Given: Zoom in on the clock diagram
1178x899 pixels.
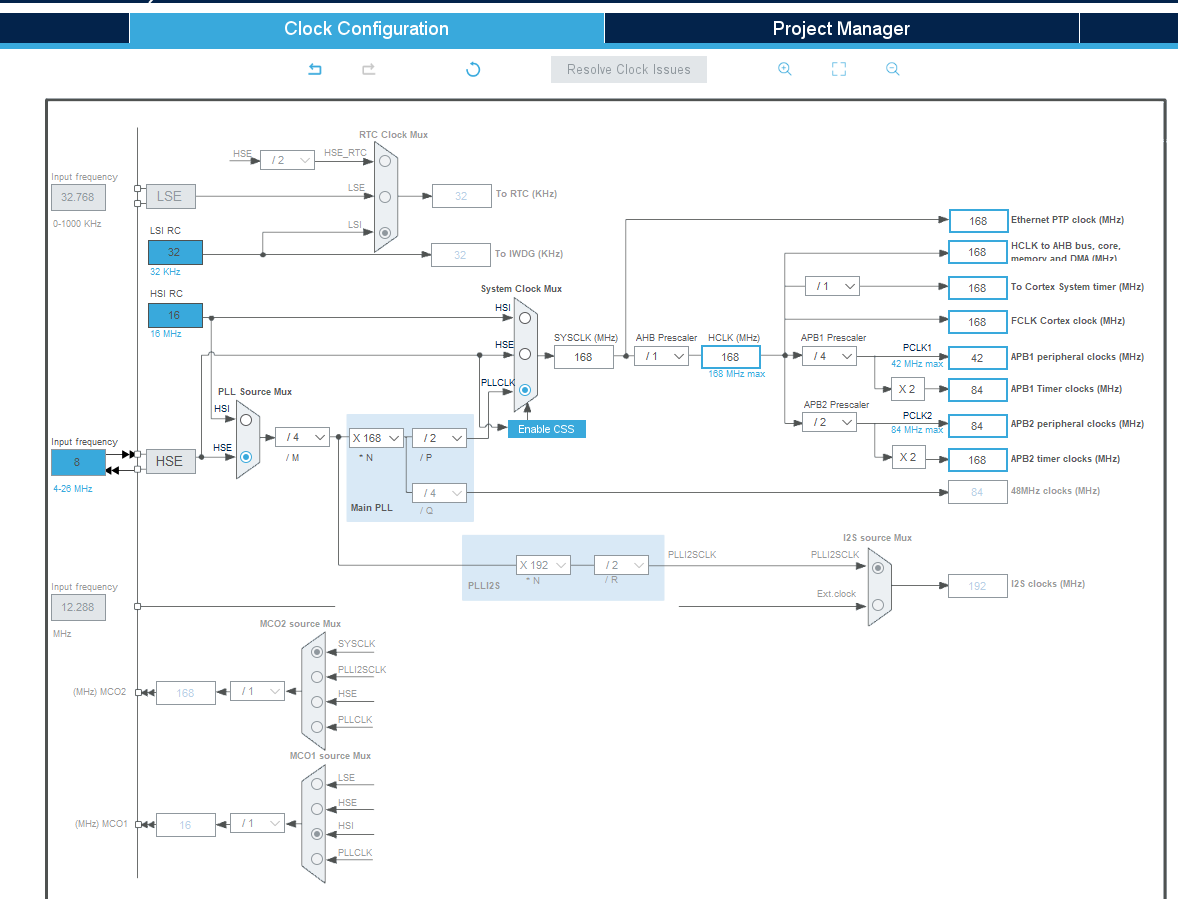Looking at the screenshot, I should click(784, 69).
